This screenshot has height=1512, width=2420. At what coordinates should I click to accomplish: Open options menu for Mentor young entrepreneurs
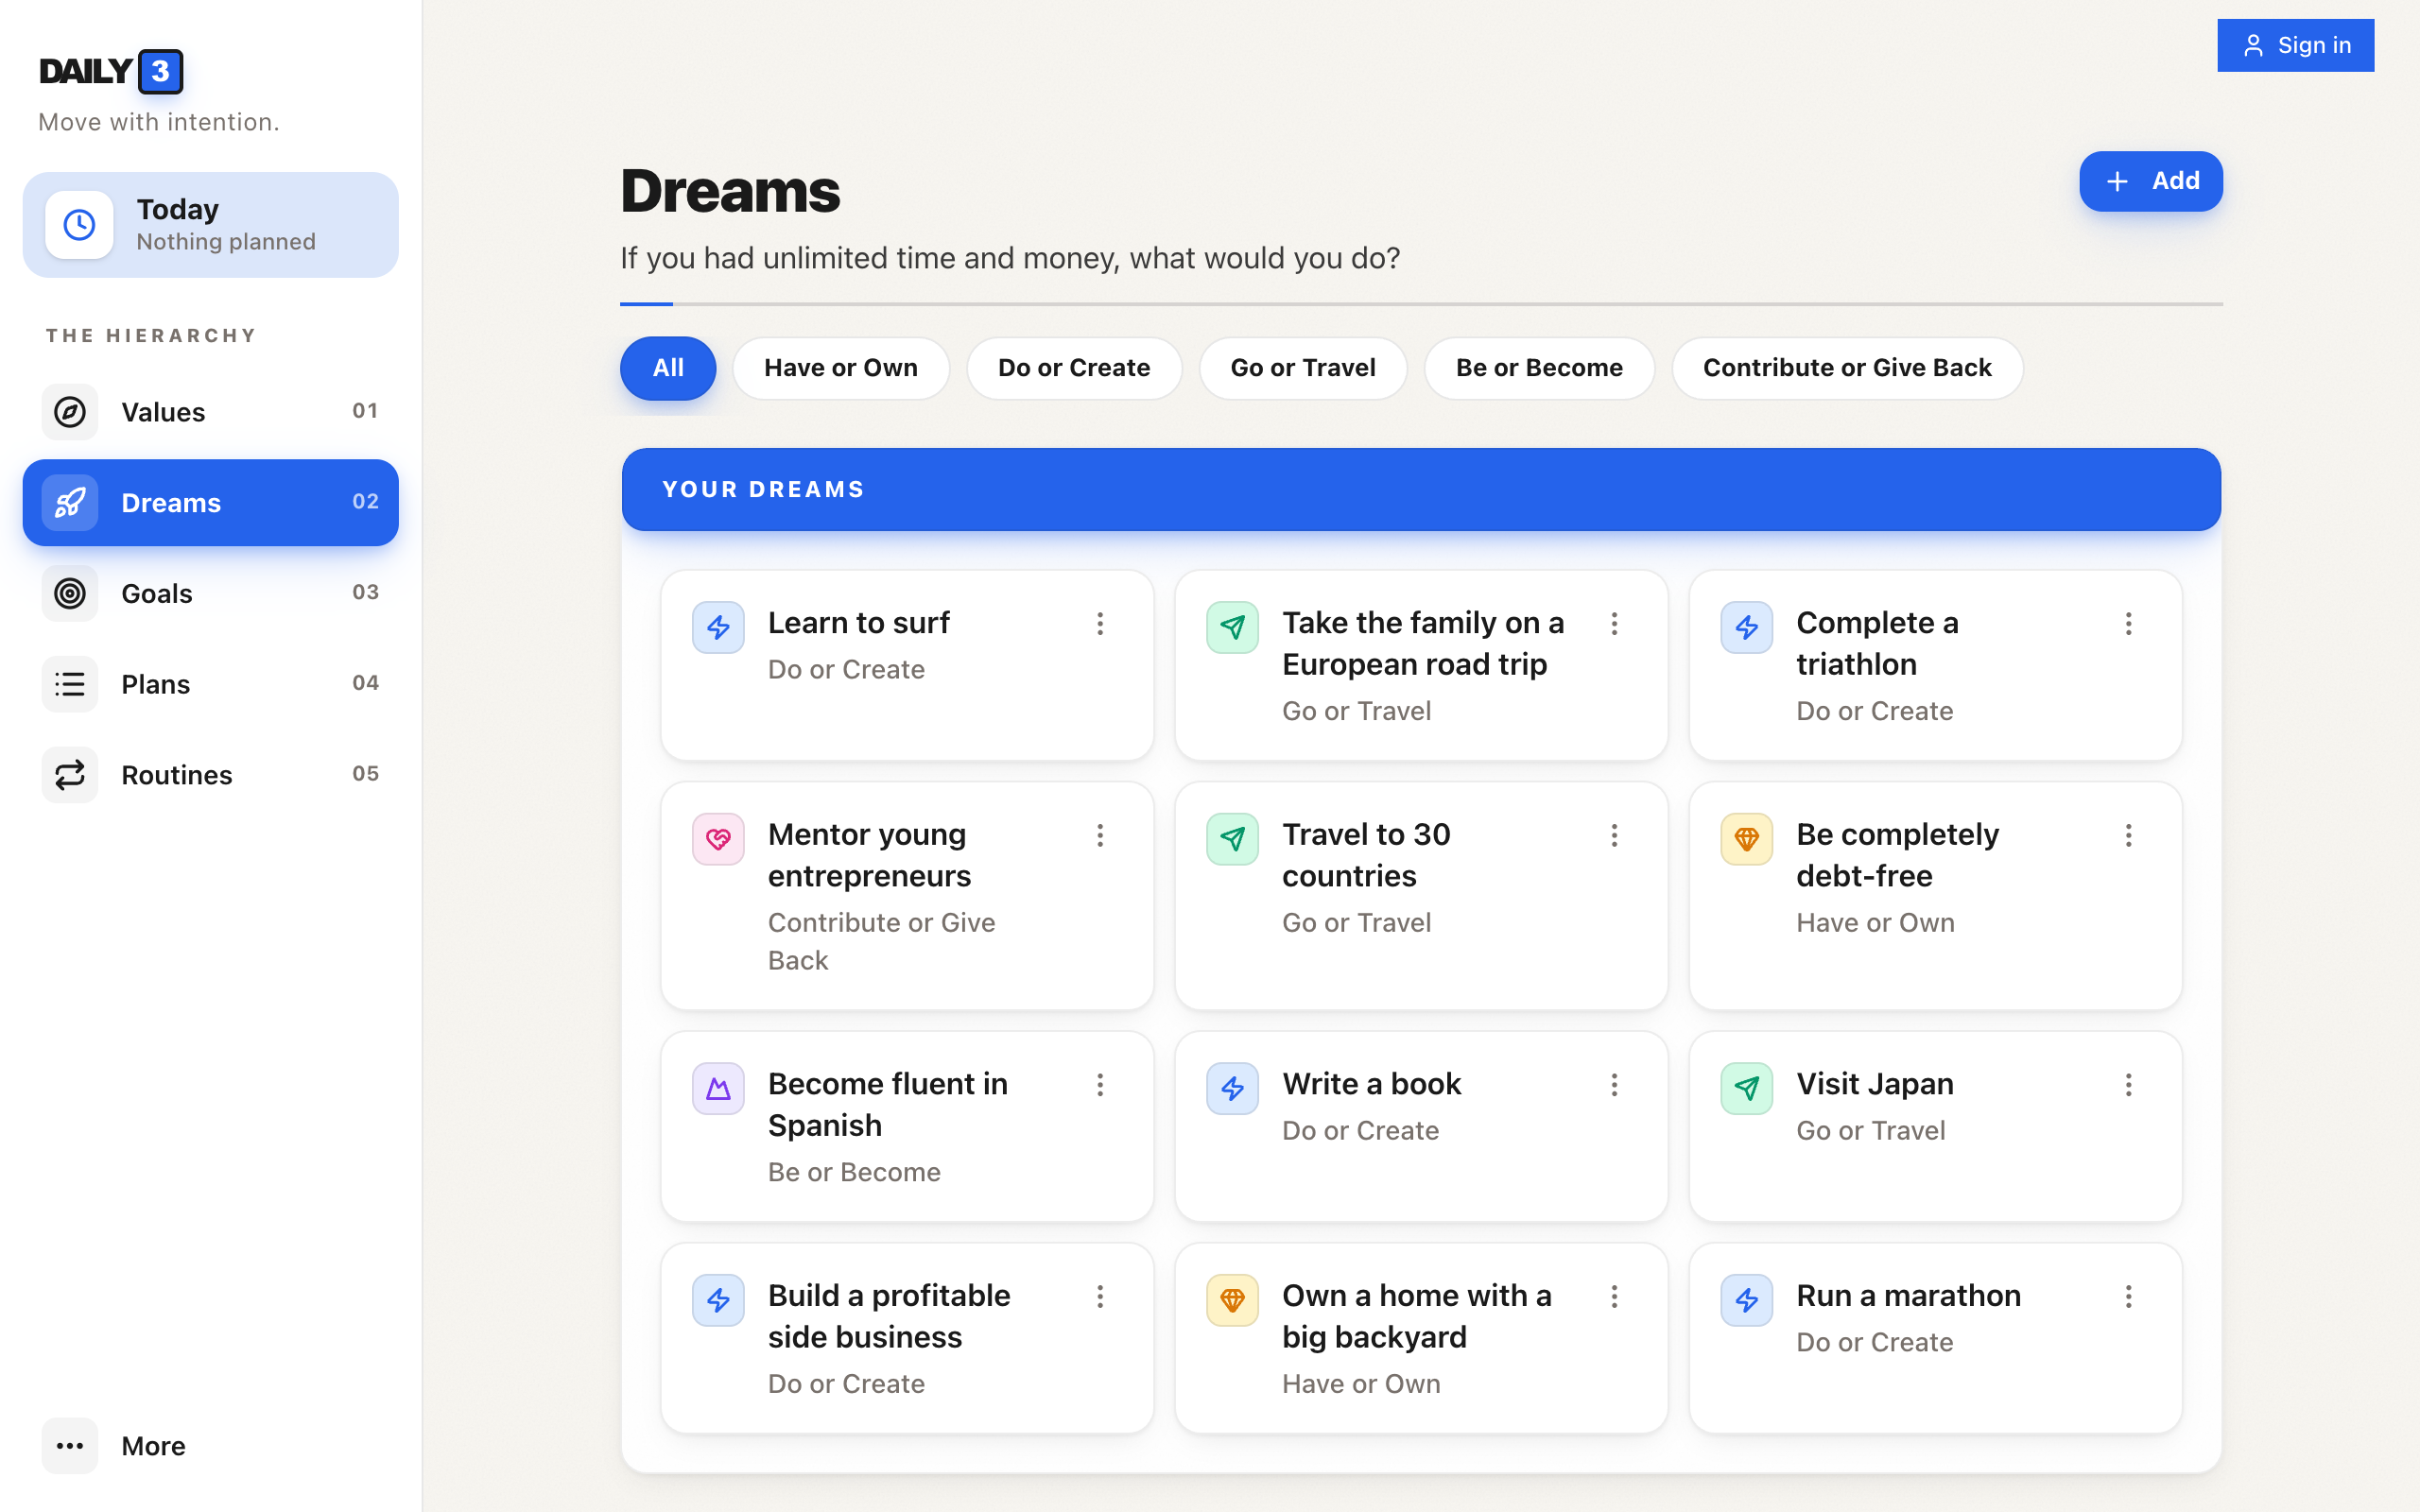tap(1100, 836)
